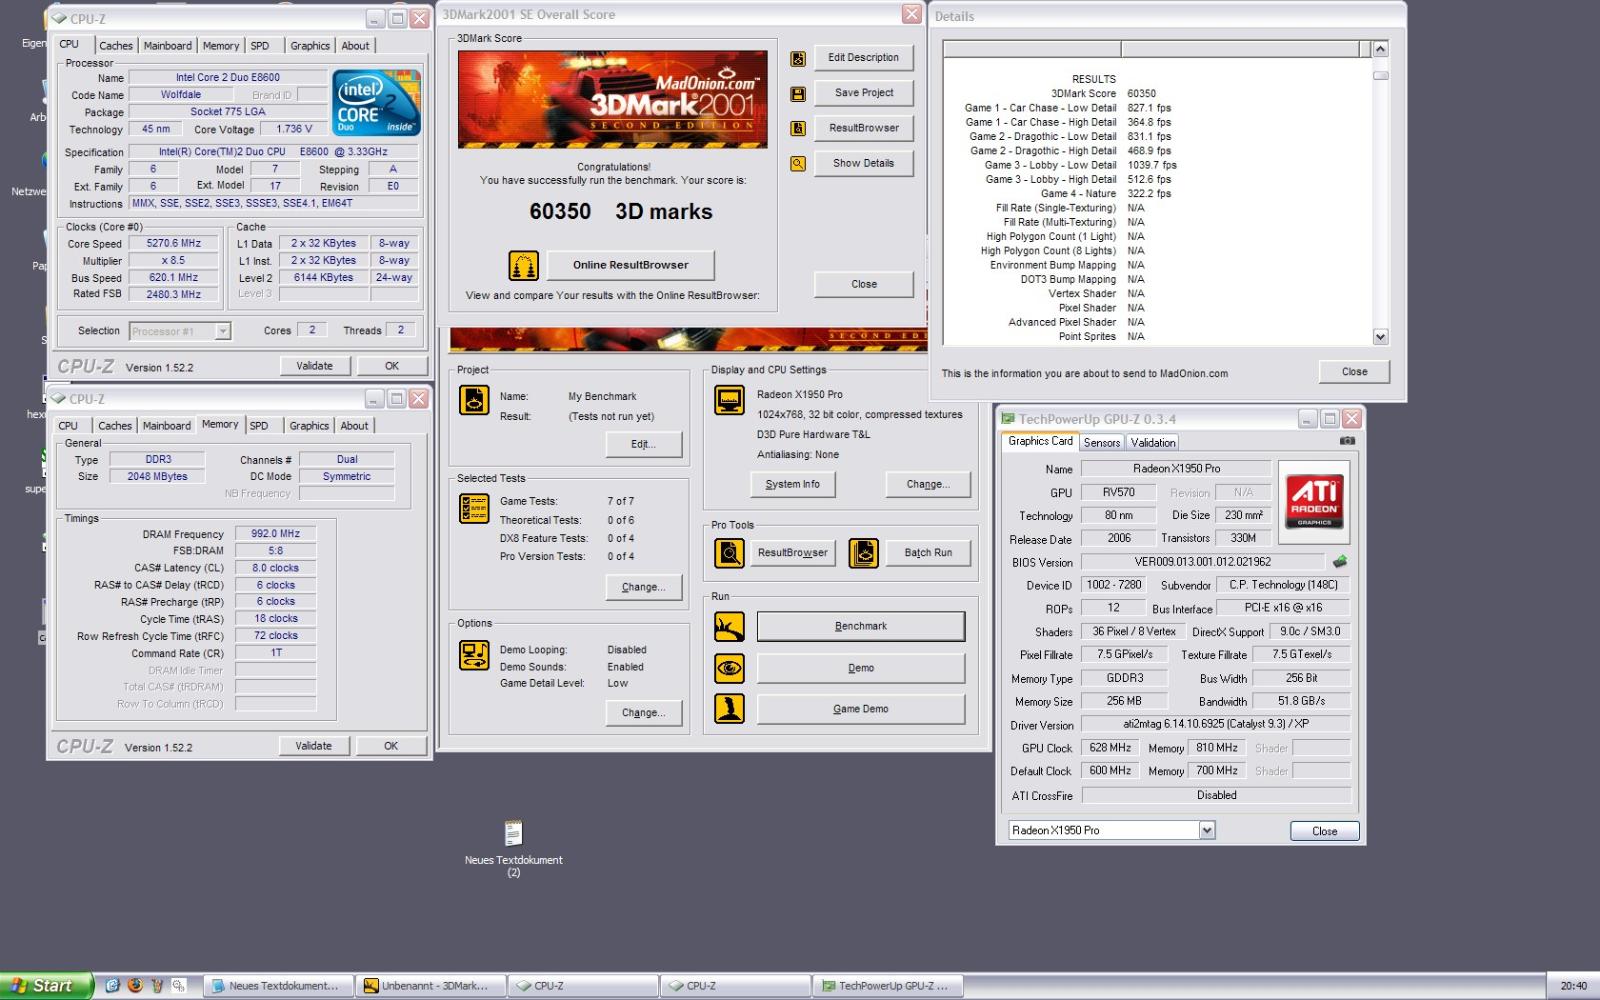This screenshot has height=1000, width=1600.
Task: Click the Selected Tests checklist icon
Action: point(474,508)
